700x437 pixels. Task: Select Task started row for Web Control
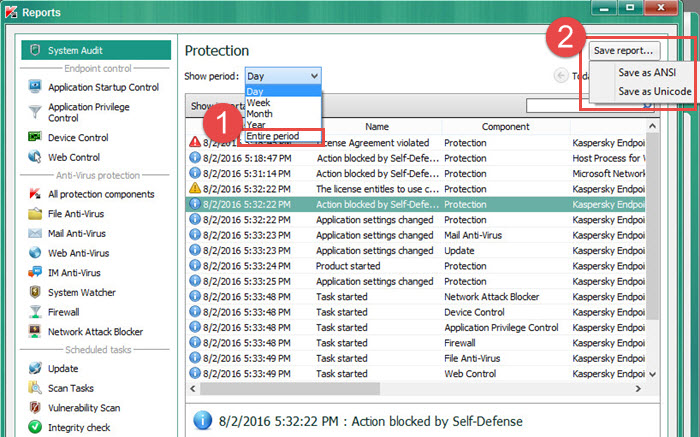point(416,374)
